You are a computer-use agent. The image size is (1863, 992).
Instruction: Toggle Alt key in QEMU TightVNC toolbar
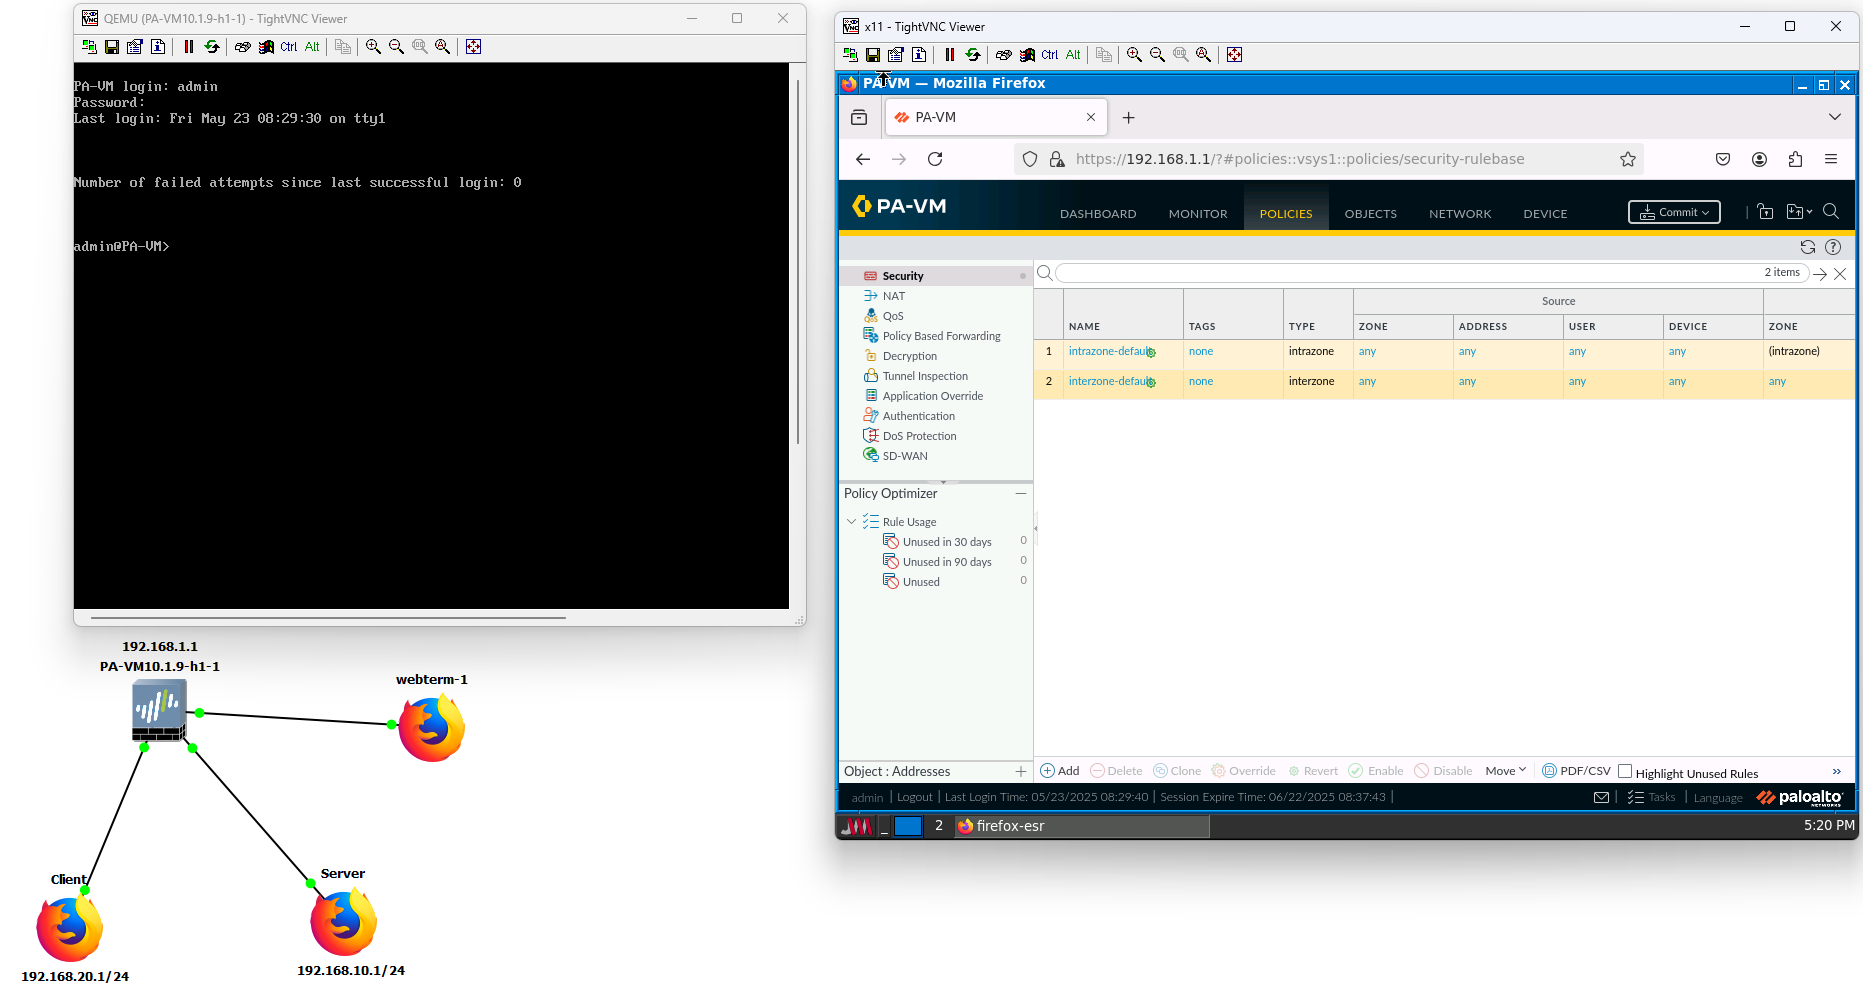coord(312,47)
